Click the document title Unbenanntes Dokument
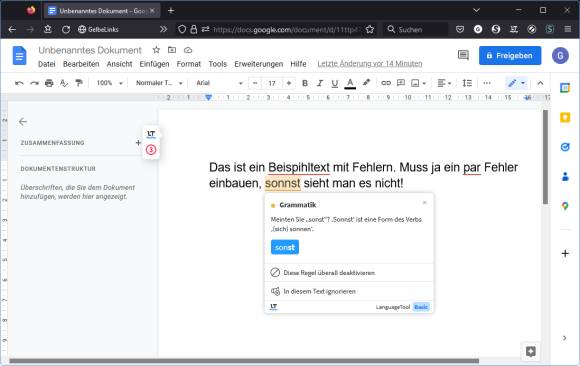 (x=90, y=50)
